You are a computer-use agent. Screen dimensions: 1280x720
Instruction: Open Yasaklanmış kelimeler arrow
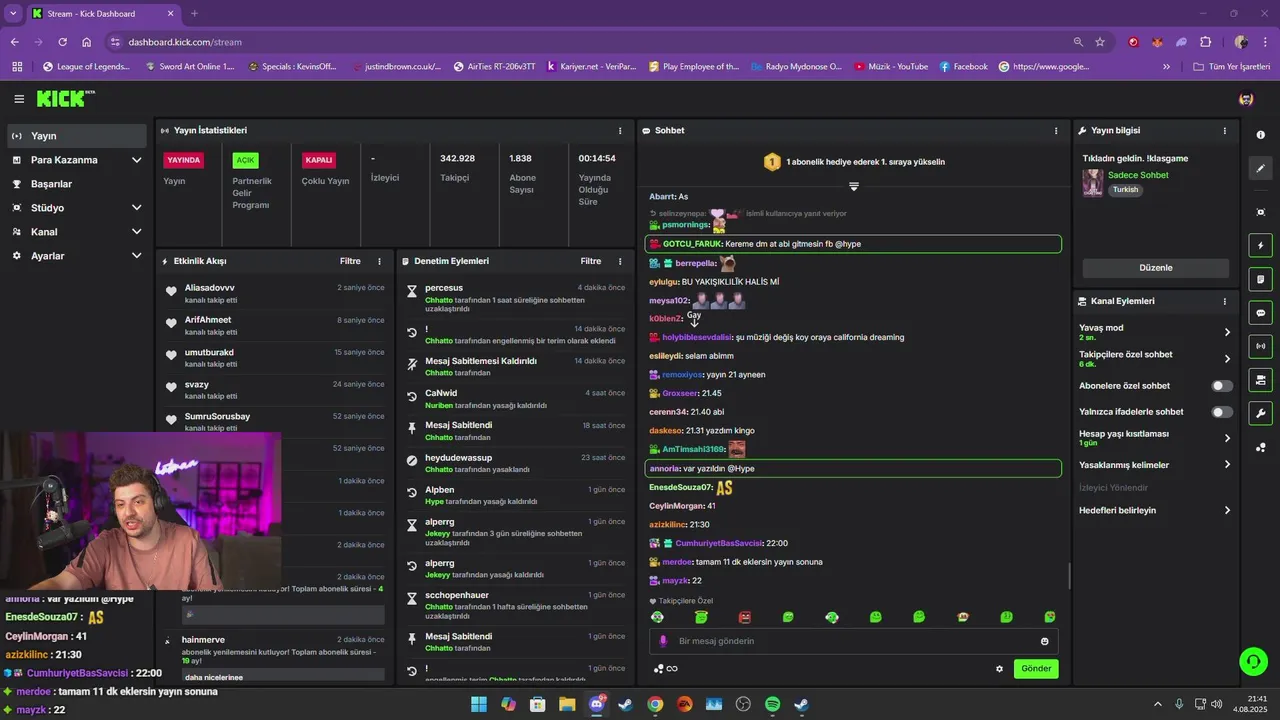(1227, 464)
